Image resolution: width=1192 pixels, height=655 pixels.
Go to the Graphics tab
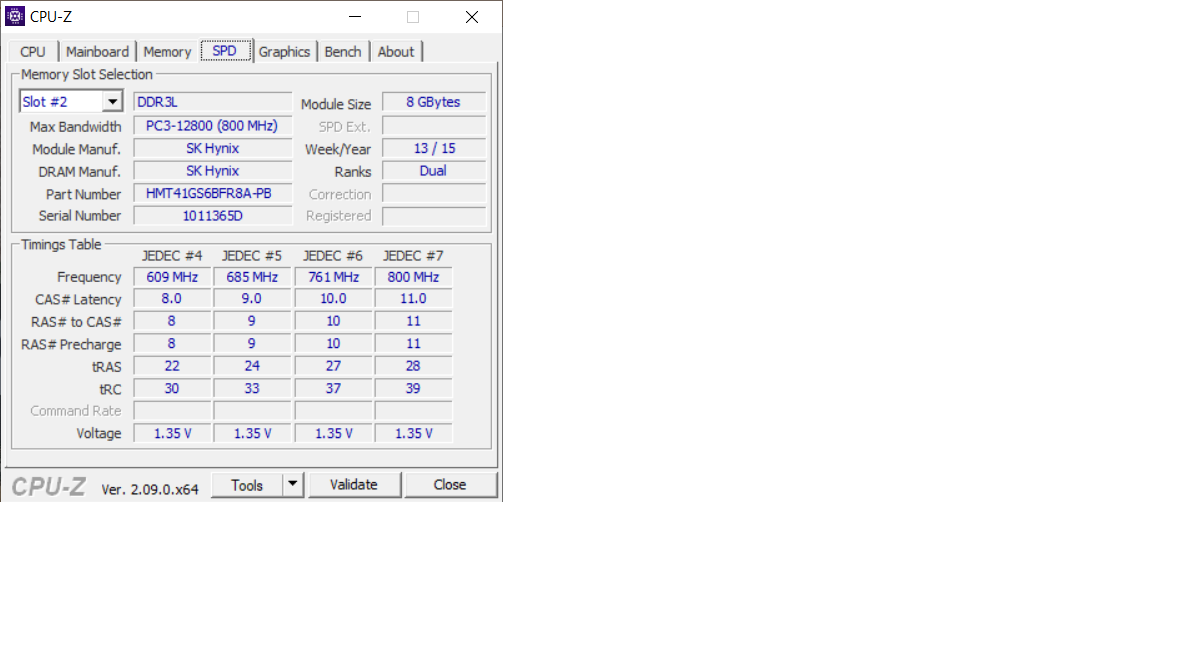pyautogui.click(x=284, y=52)
